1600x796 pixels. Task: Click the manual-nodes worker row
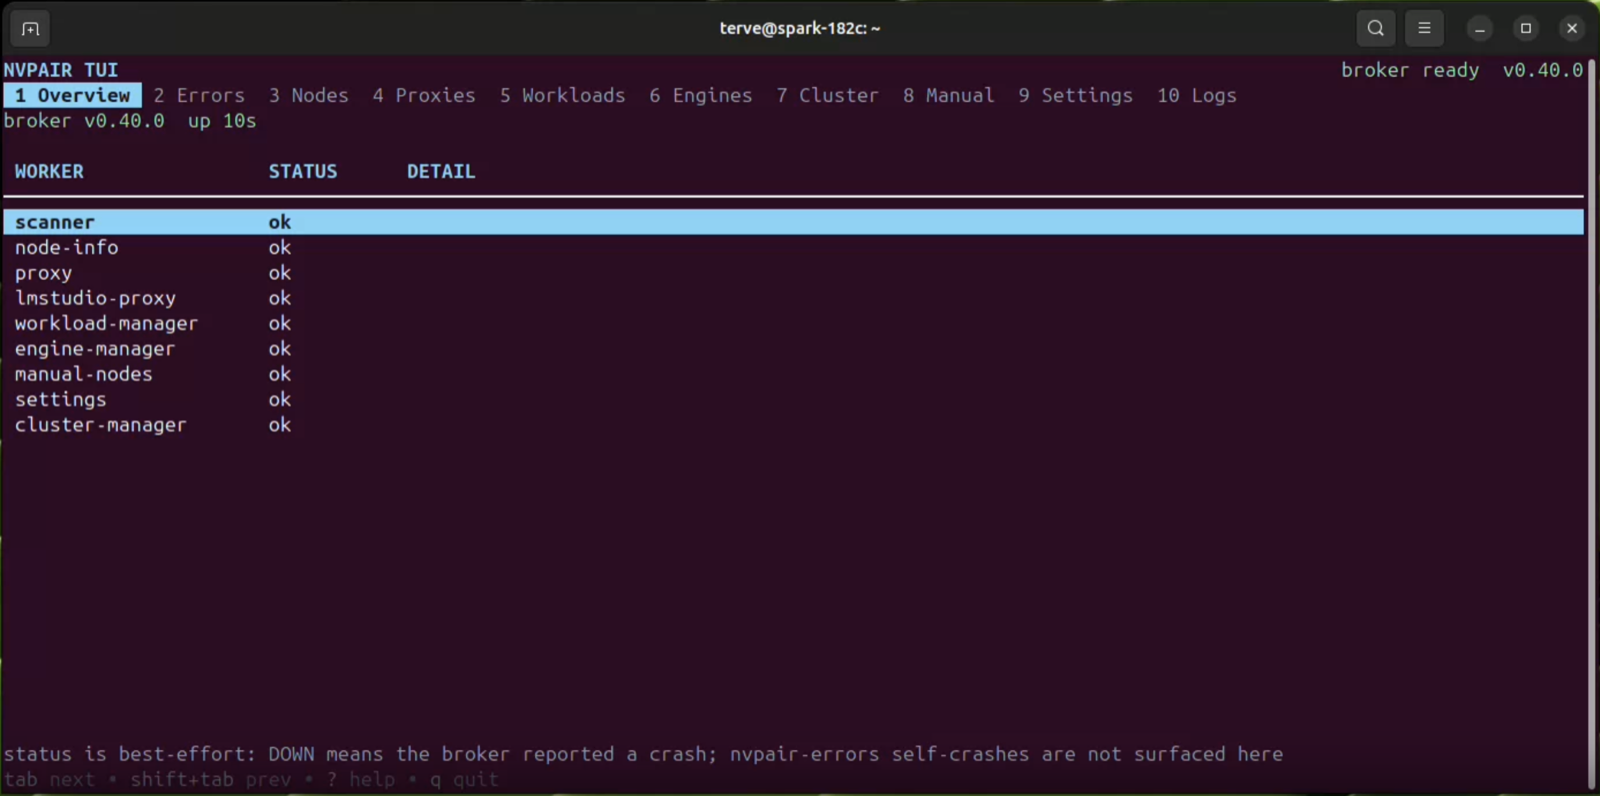pyautogui.click(x=793, y=374)
